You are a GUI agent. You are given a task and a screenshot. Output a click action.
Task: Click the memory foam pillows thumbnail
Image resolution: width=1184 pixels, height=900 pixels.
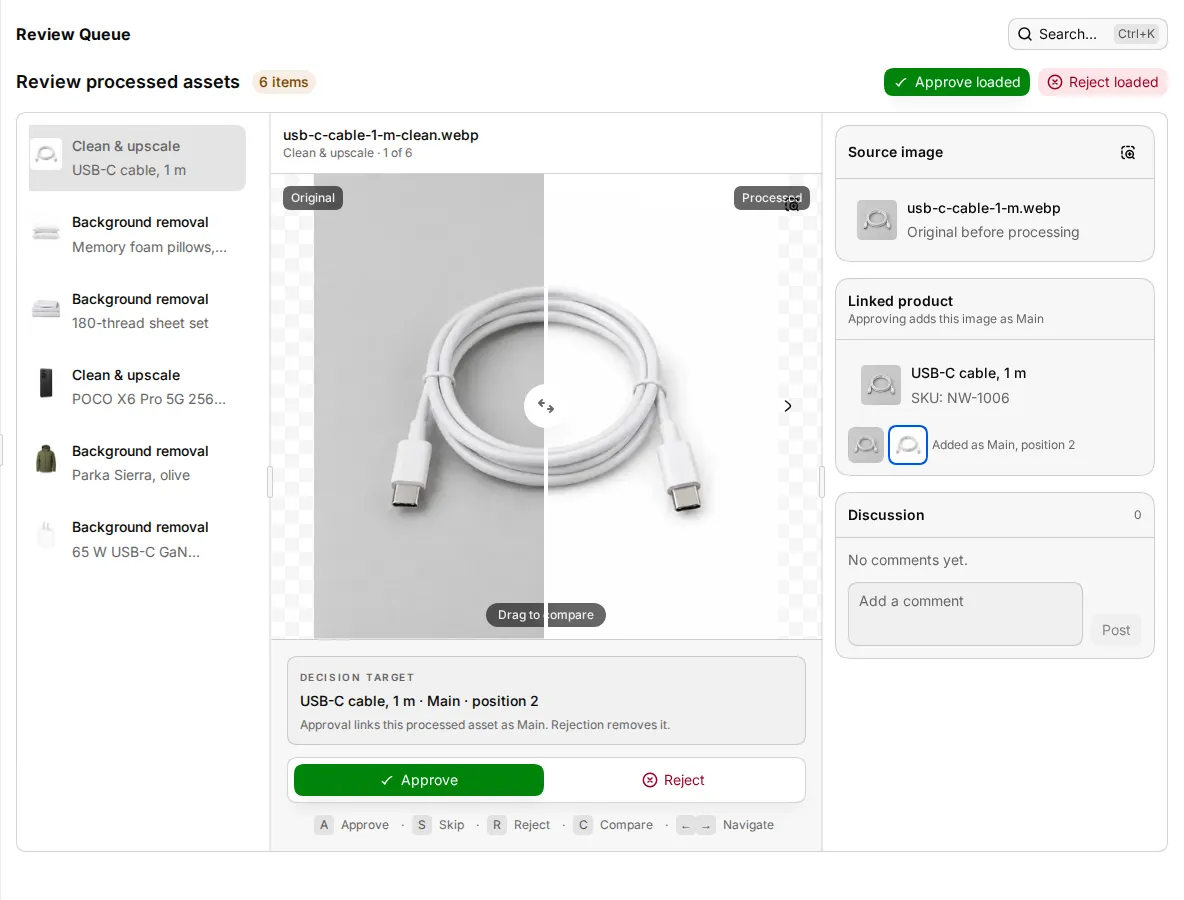click(x=46, y=232)
